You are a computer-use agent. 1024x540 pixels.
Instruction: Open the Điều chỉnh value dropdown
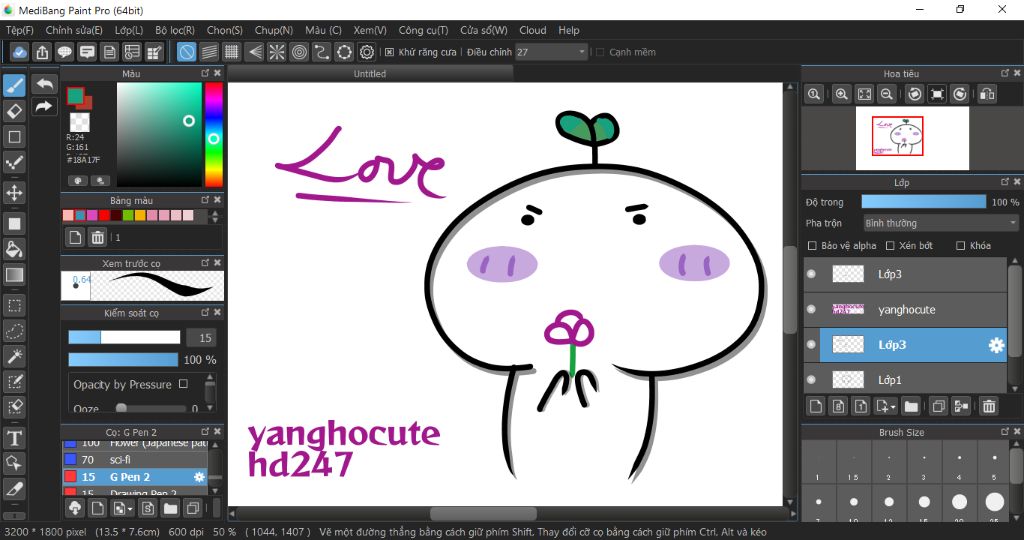click(552, 52)
